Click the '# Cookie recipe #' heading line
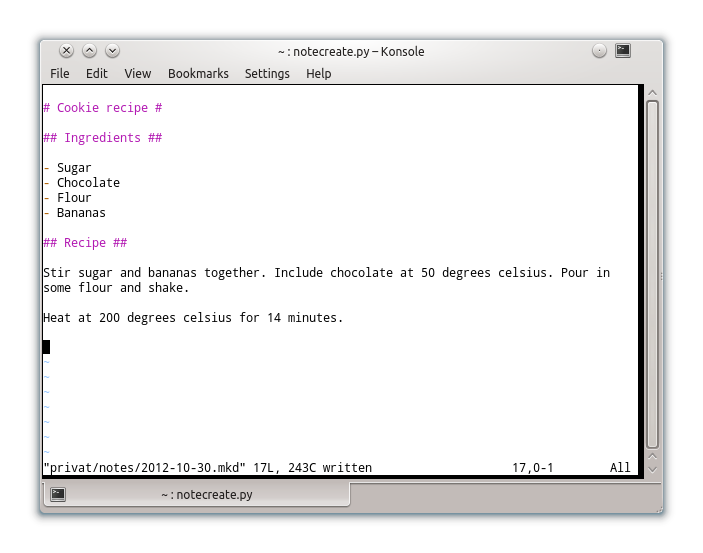This screenshot has height=553, width=703. pyautogui.click(x=103, y=108)
